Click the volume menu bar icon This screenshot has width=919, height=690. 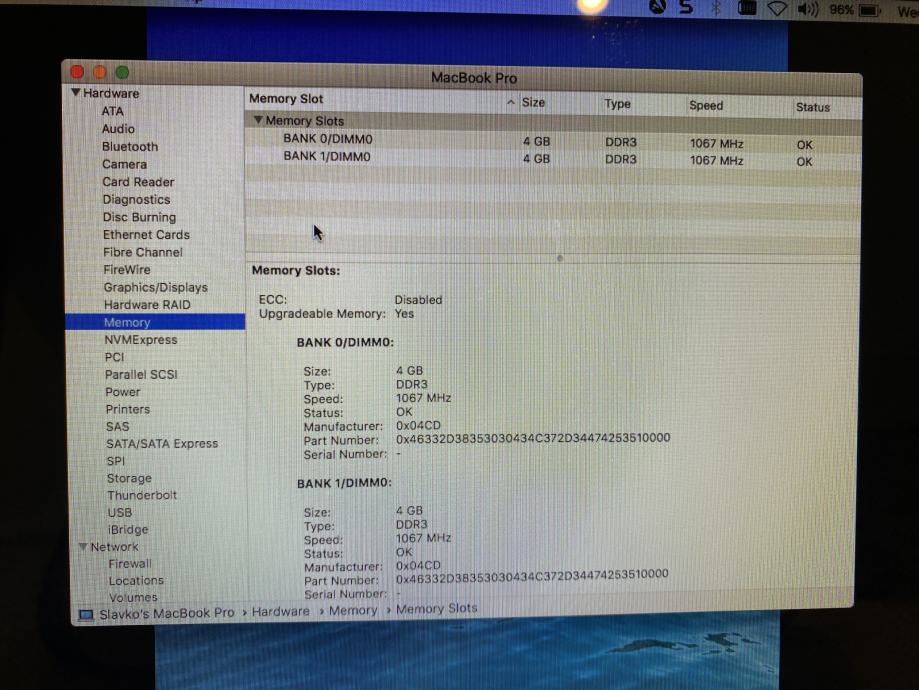[808, 9]
